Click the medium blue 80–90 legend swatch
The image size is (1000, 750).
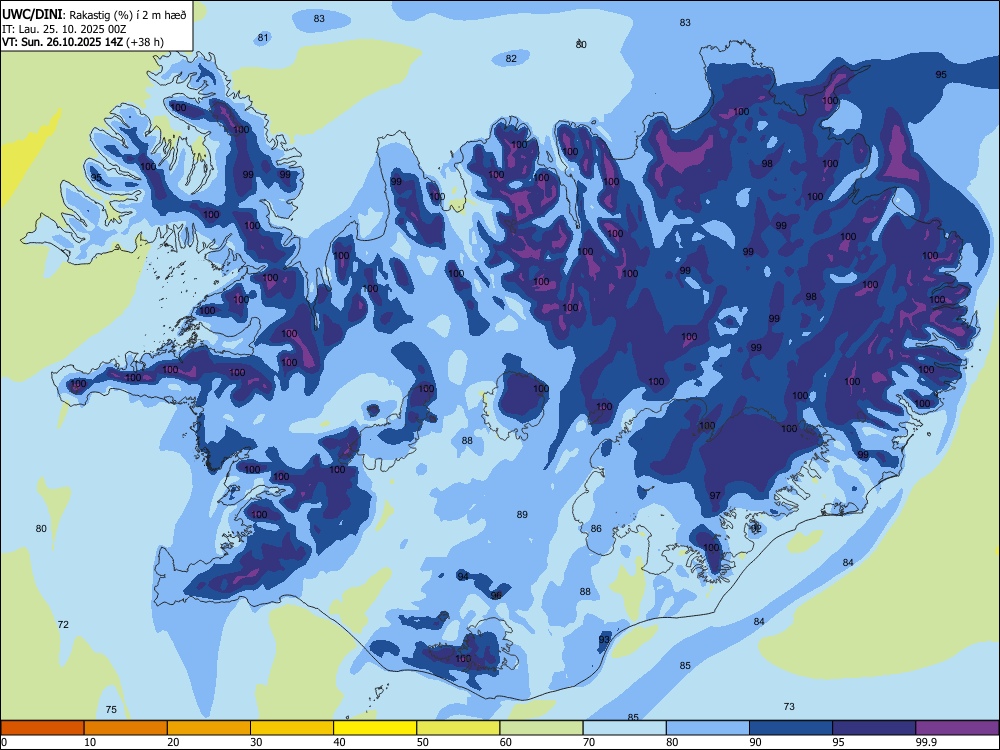[x=708, y=728]
